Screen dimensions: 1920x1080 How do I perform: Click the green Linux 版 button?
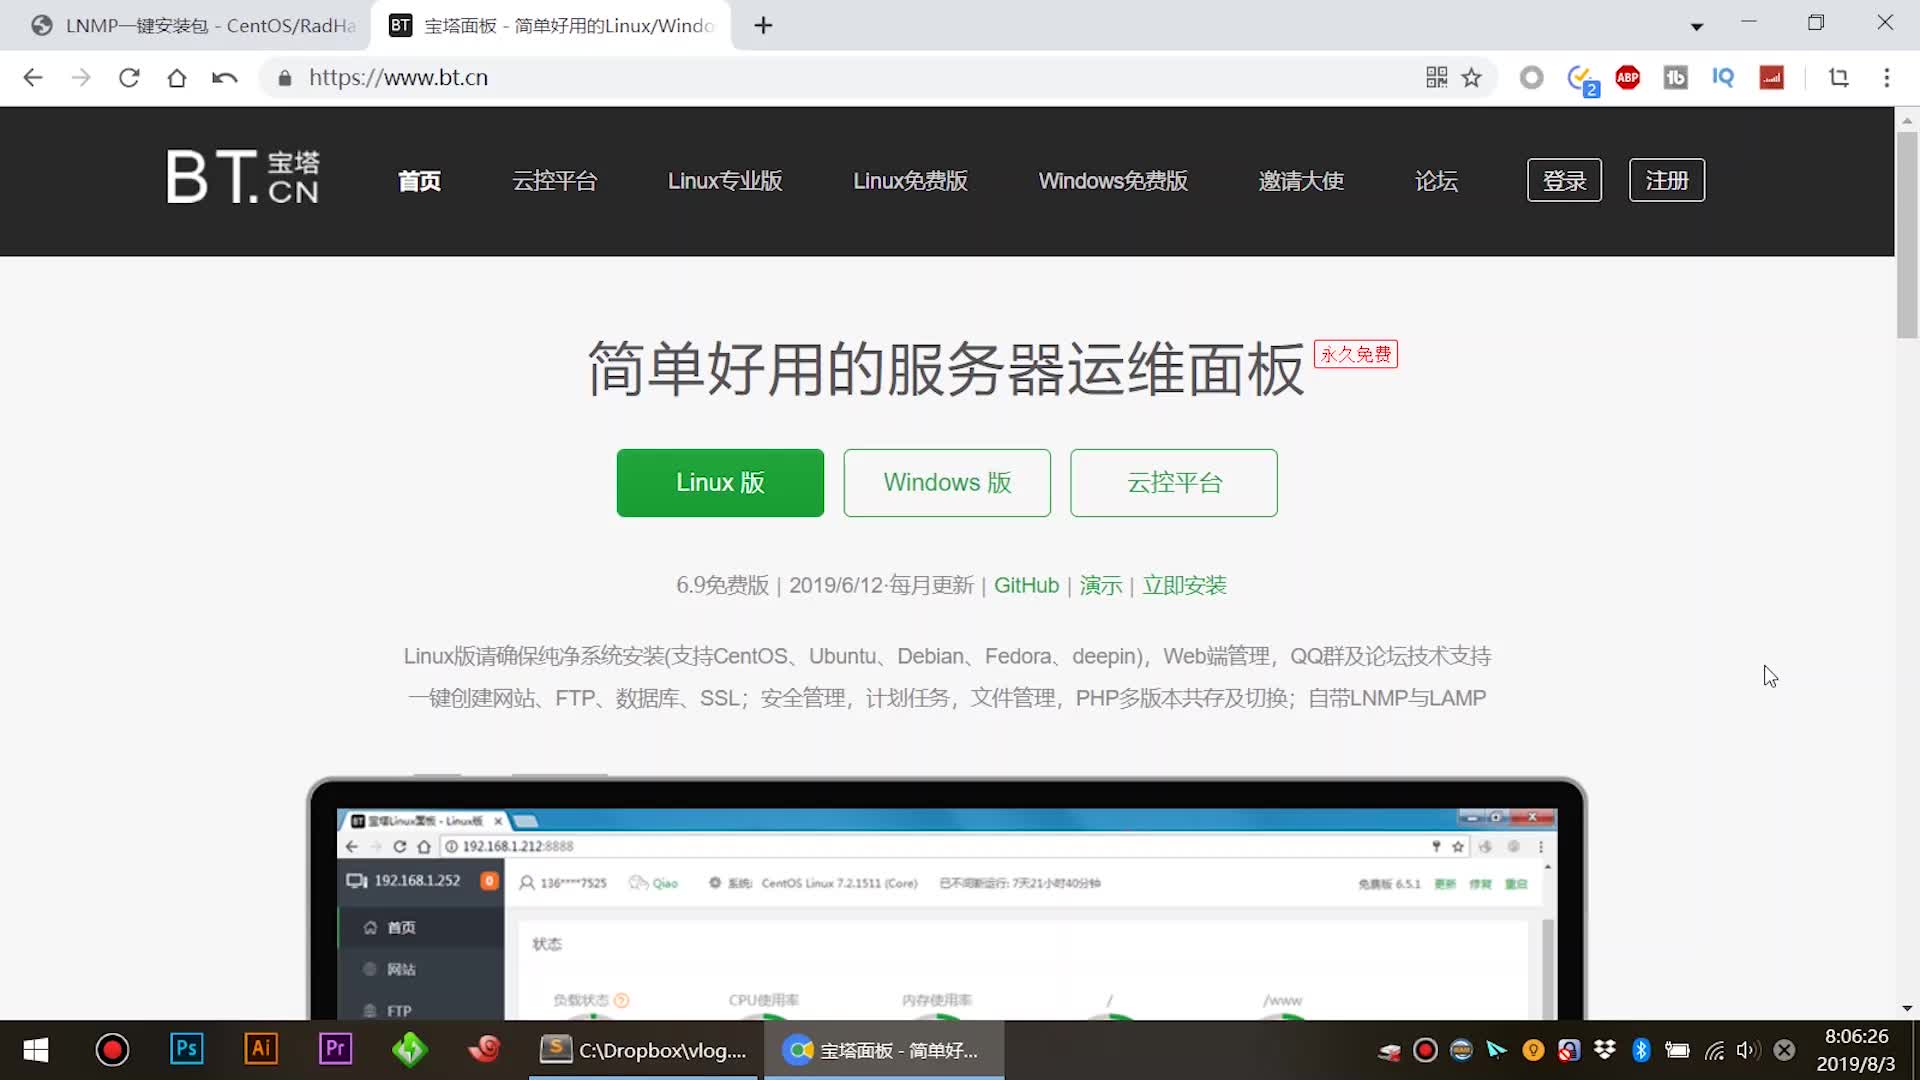(x=720, y=483)
